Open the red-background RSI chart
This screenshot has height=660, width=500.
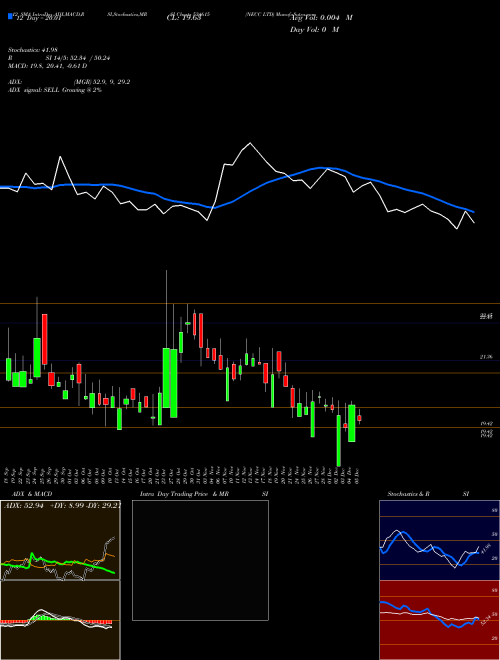tap(439, 620)
